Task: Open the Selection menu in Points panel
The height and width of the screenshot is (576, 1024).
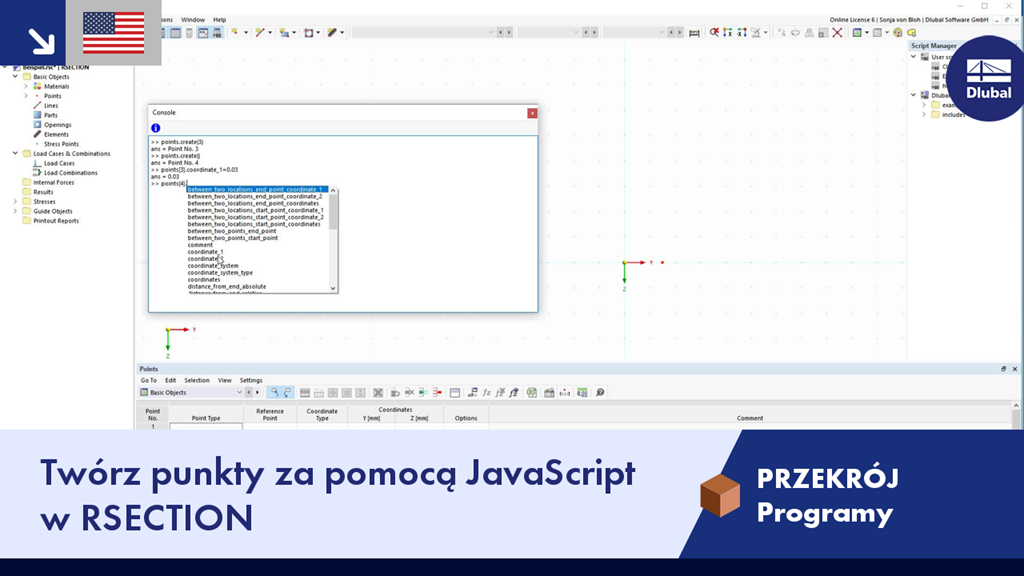Action: [197, 380]
